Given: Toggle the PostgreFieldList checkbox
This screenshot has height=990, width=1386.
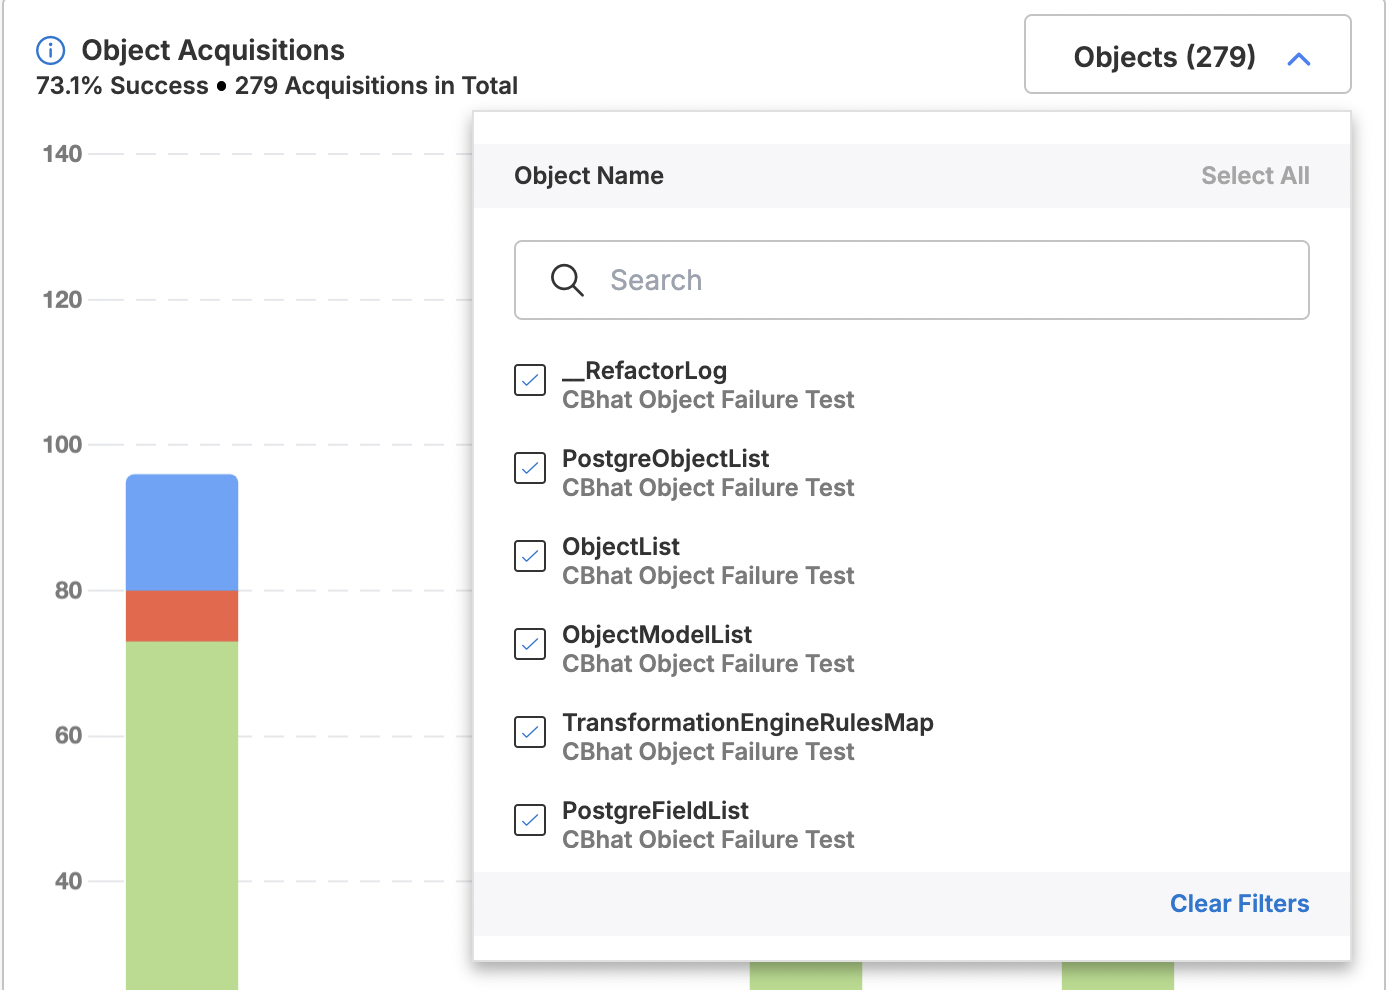Looking at the screenshot, I should coord(530,820).
